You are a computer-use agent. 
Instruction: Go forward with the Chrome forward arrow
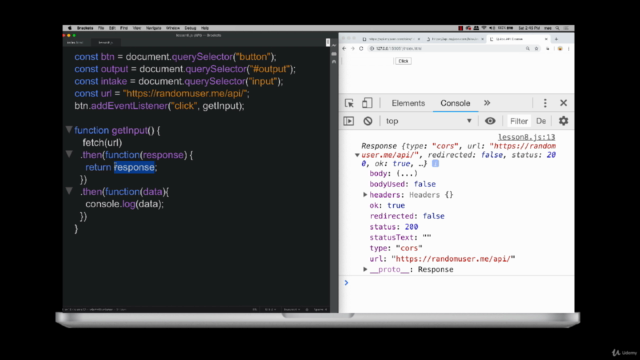pyautogui.click(x=353, y=49)
